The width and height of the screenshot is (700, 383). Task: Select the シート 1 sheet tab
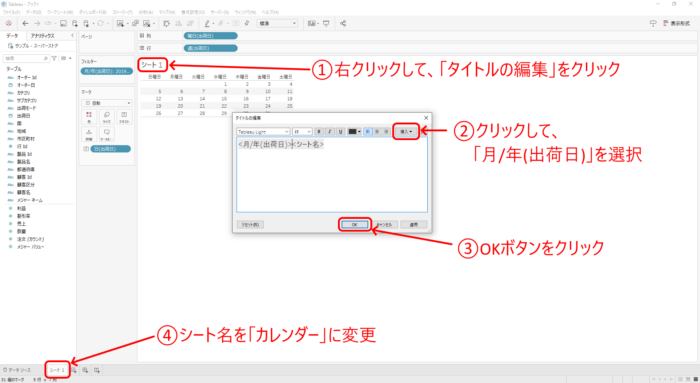(x=57, y=370)
